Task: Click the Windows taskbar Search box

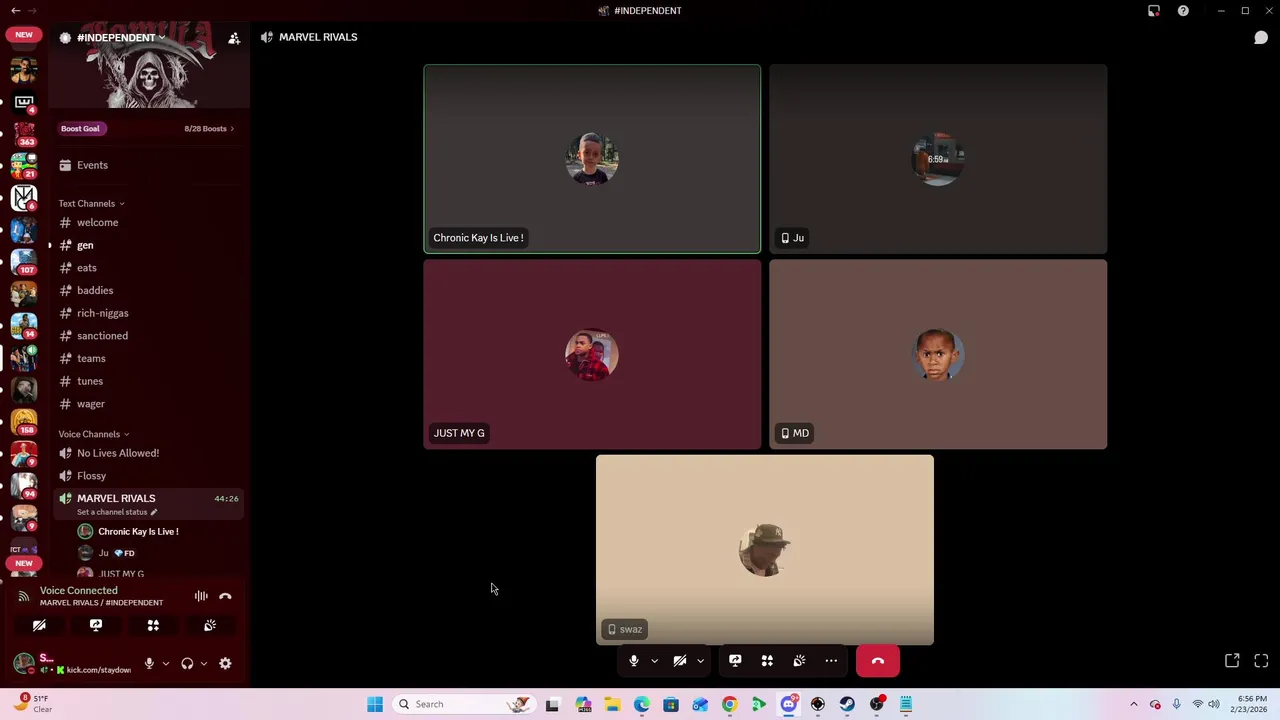Action: point(463,704)
